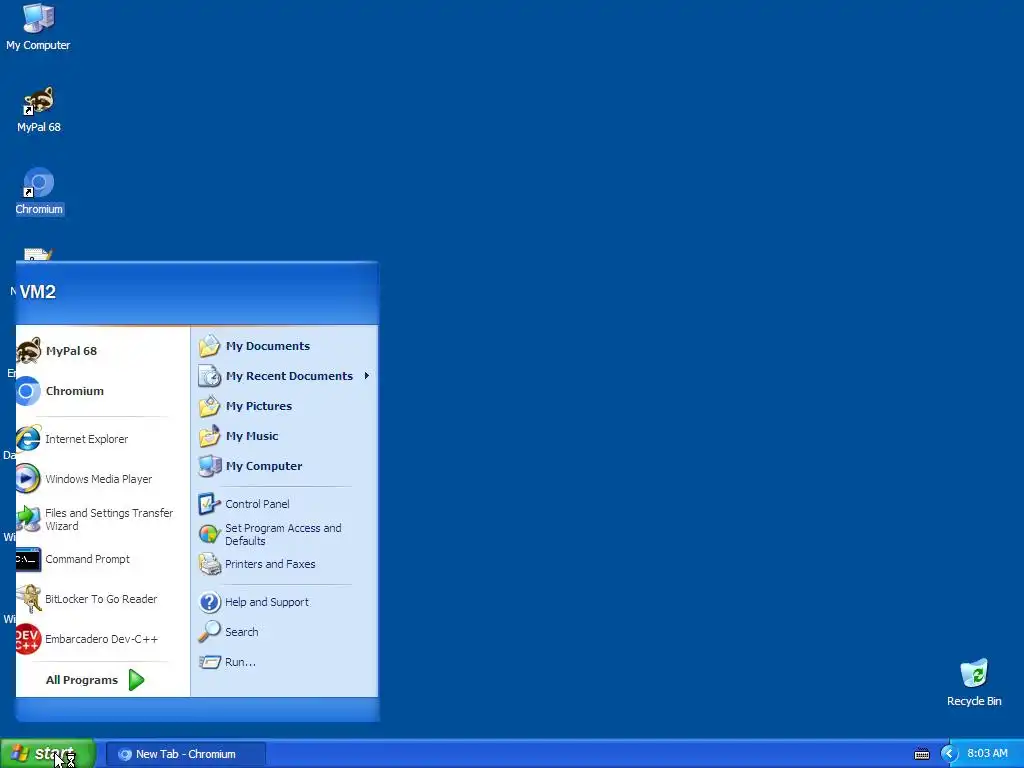Open Set Program Access and Defaults
1024x768 pixels.
285,534
